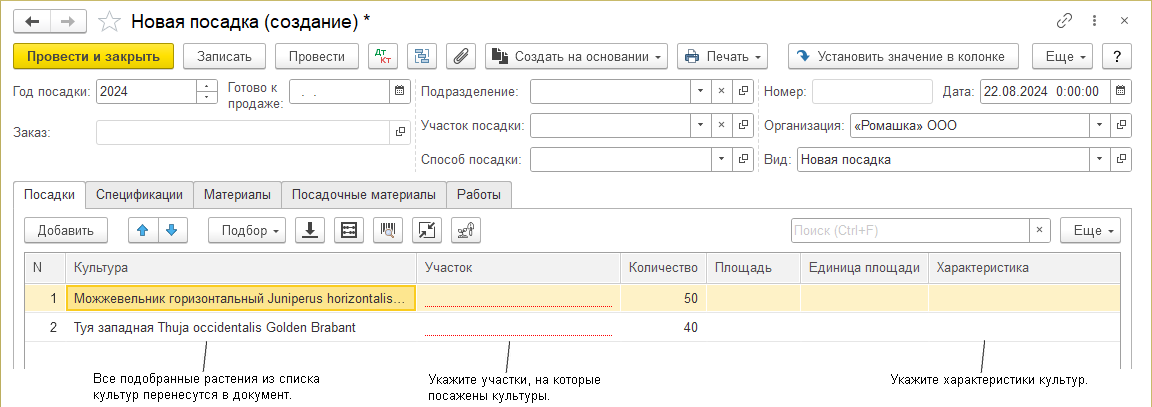Expand the Подразделение dropdown list

point(700,91)
